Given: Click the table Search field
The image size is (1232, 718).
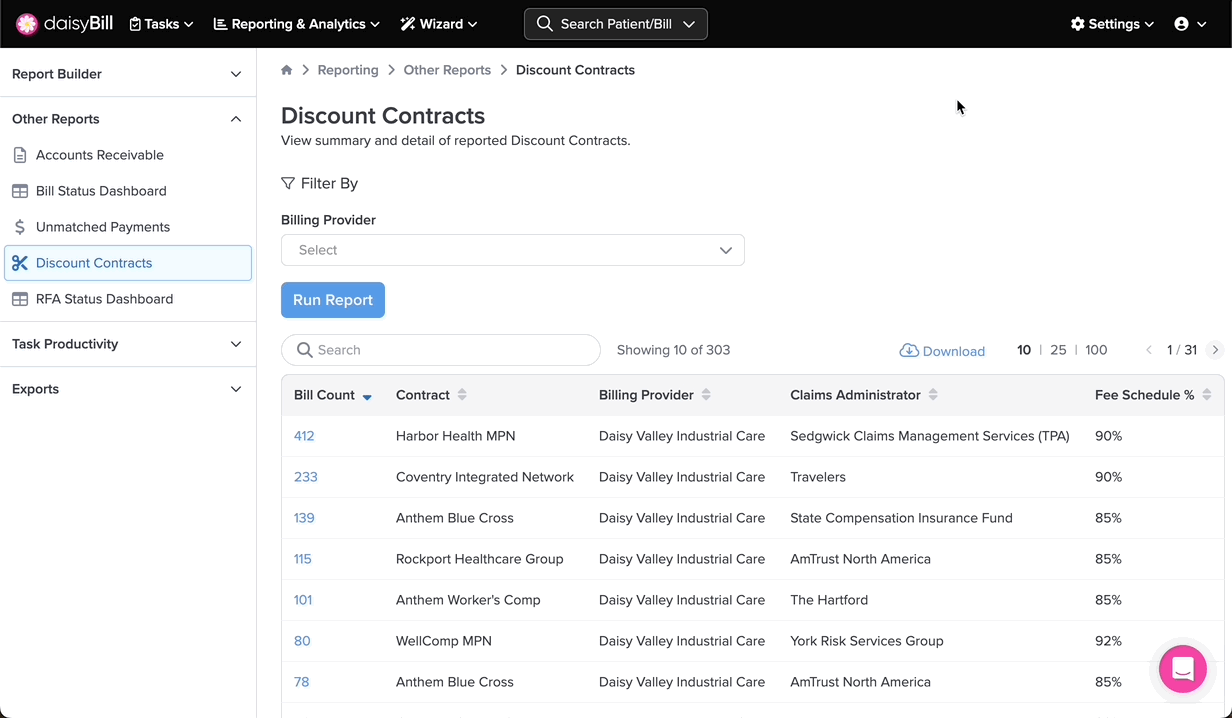Looking at the screenshot, I should [440, 350].
